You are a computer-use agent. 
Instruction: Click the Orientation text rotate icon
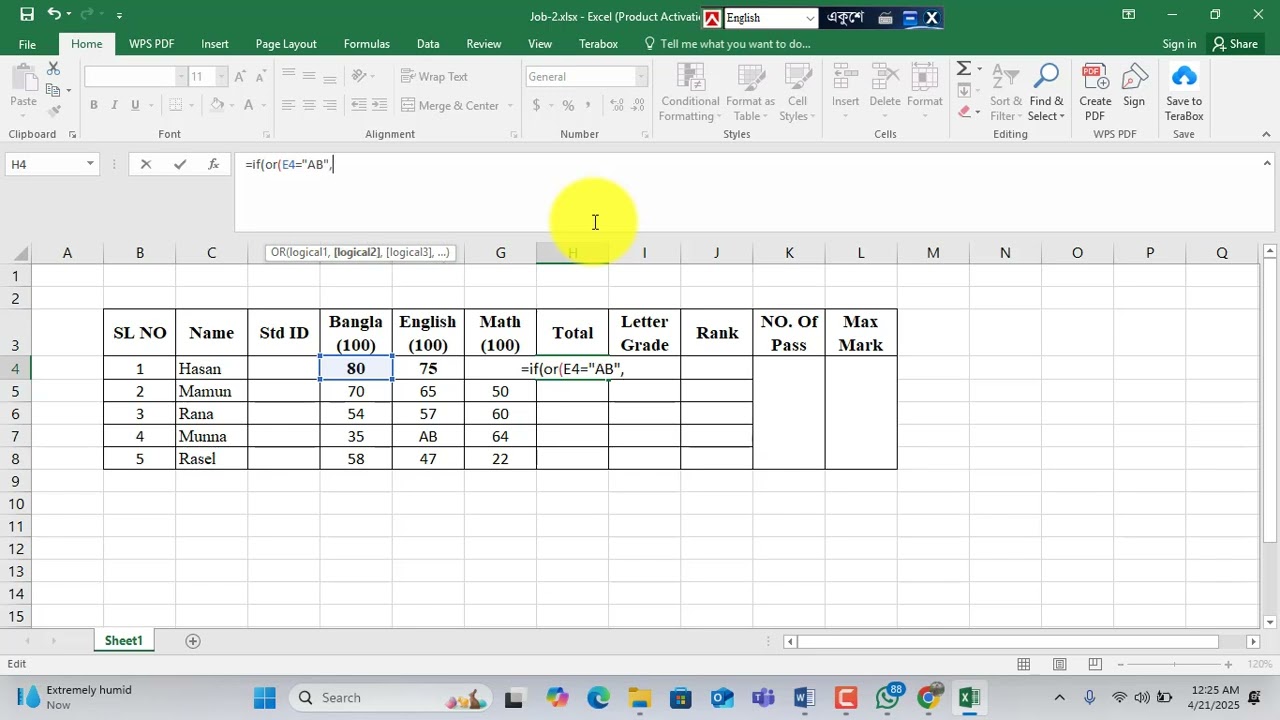[x=360, y=76]
